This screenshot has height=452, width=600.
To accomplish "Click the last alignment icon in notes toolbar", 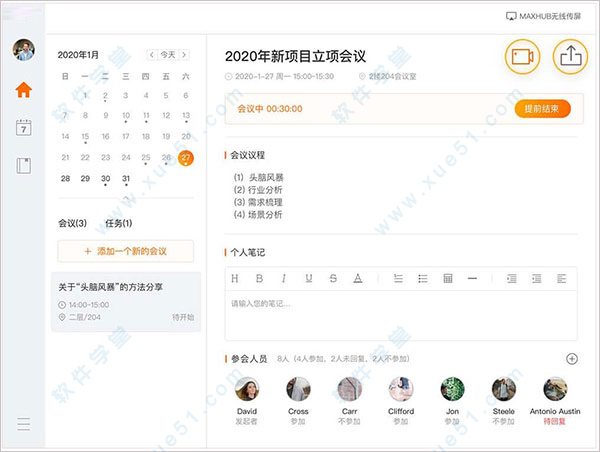I will [x=561, y=279].
